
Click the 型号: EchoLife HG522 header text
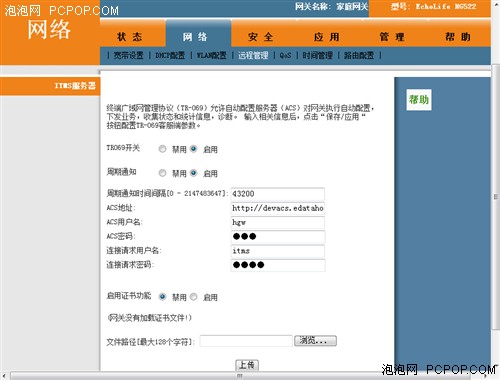(434, 7)
